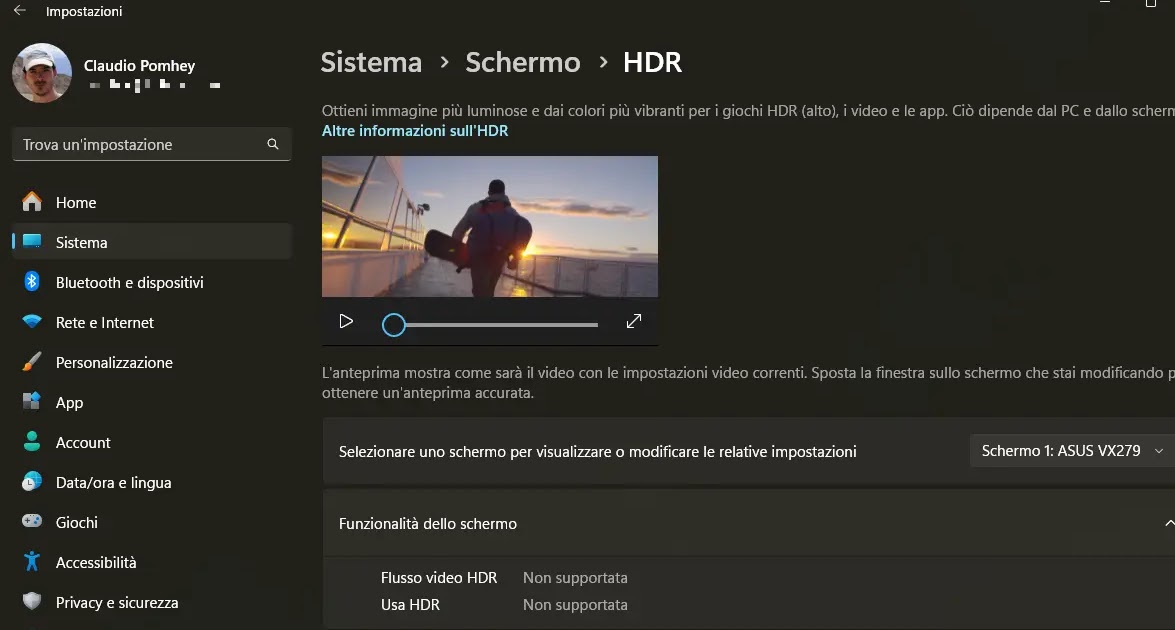Open Giochi settings section
The image size is (1175, 630).
(76, 523)
